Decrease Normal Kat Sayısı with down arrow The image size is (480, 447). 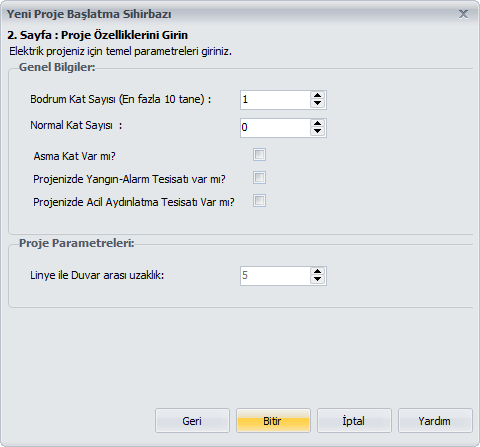tap(317, 132)
